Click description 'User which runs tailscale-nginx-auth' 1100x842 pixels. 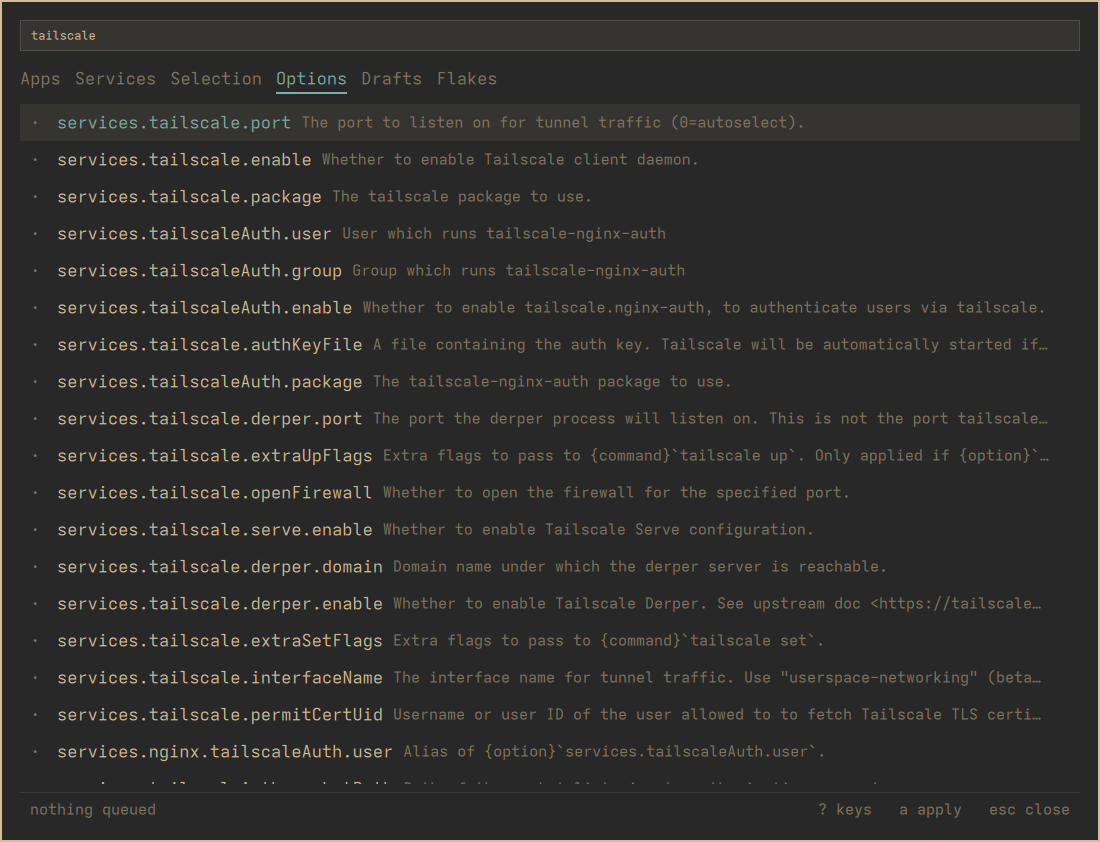[x=504, y=234]
